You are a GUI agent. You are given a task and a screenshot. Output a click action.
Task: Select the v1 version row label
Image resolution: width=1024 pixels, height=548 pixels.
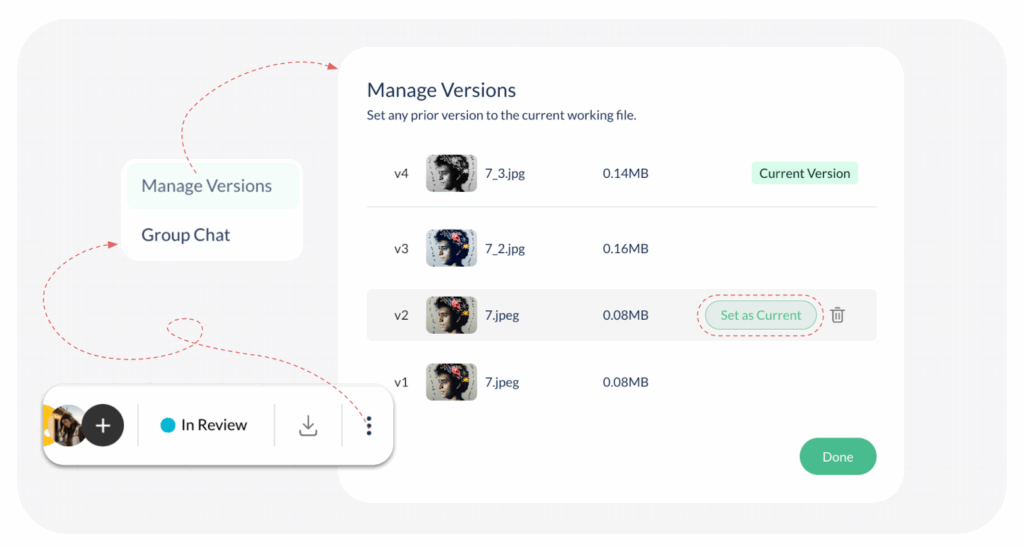pyautogui.click(x=401, y=382)
